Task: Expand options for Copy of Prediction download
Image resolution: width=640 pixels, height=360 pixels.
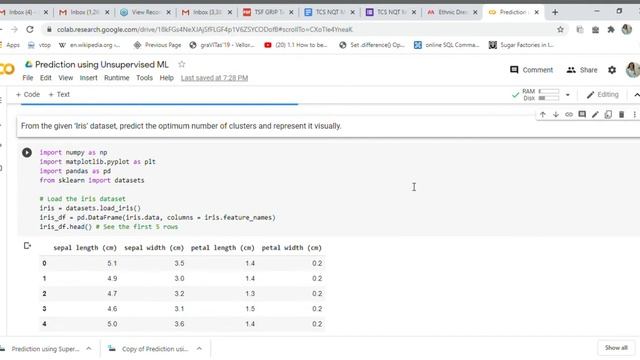Action: click(x=199, y=349)
